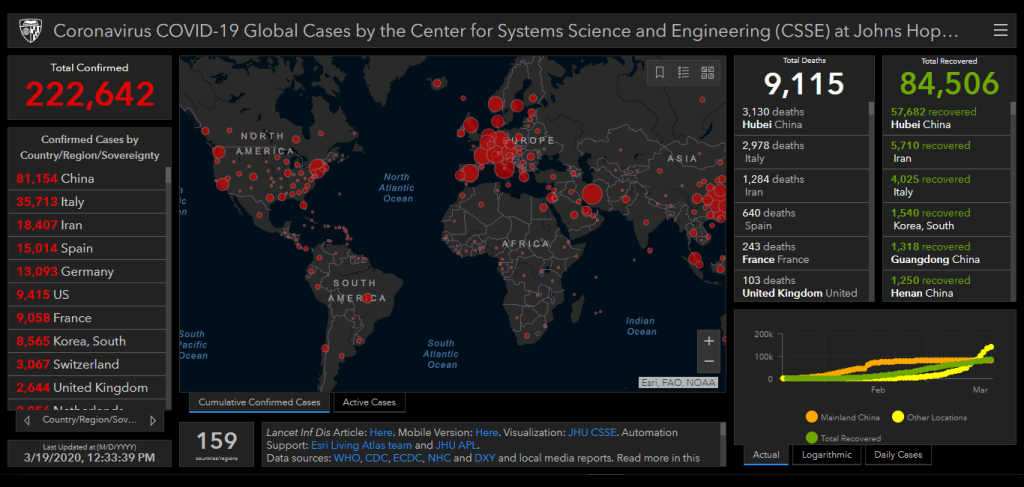Go to next list with right arrow

(152, 421)
